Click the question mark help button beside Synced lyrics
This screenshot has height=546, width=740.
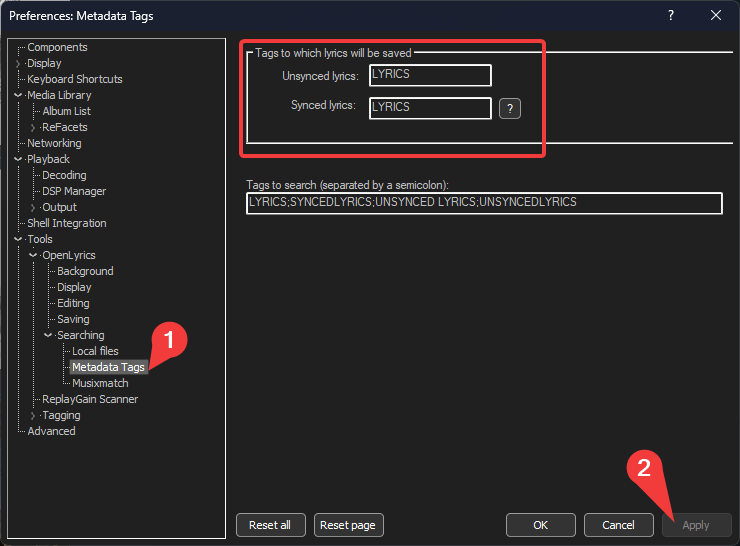click(510, 108)
